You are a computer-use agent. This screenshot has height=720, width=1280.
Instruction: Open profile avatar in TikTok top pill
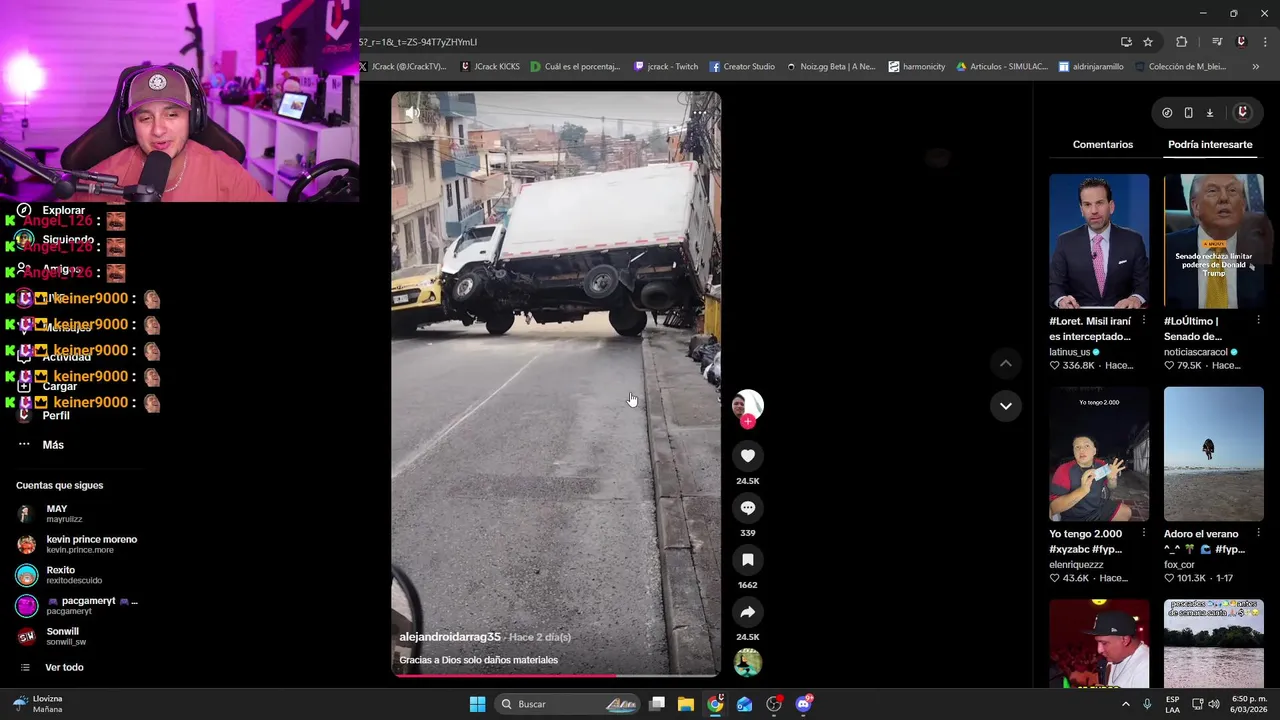pyautogui.click(x=1243, y=113)
